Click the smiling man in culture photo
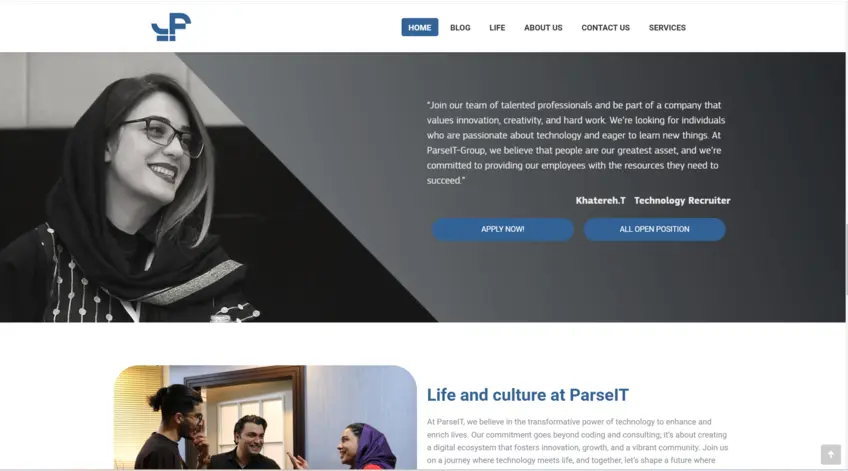848x471 pixels. tap(249, 441)
